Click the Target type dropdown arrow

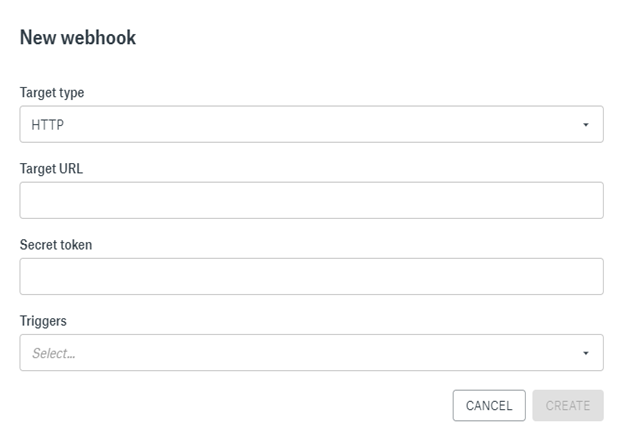(585, 125)
